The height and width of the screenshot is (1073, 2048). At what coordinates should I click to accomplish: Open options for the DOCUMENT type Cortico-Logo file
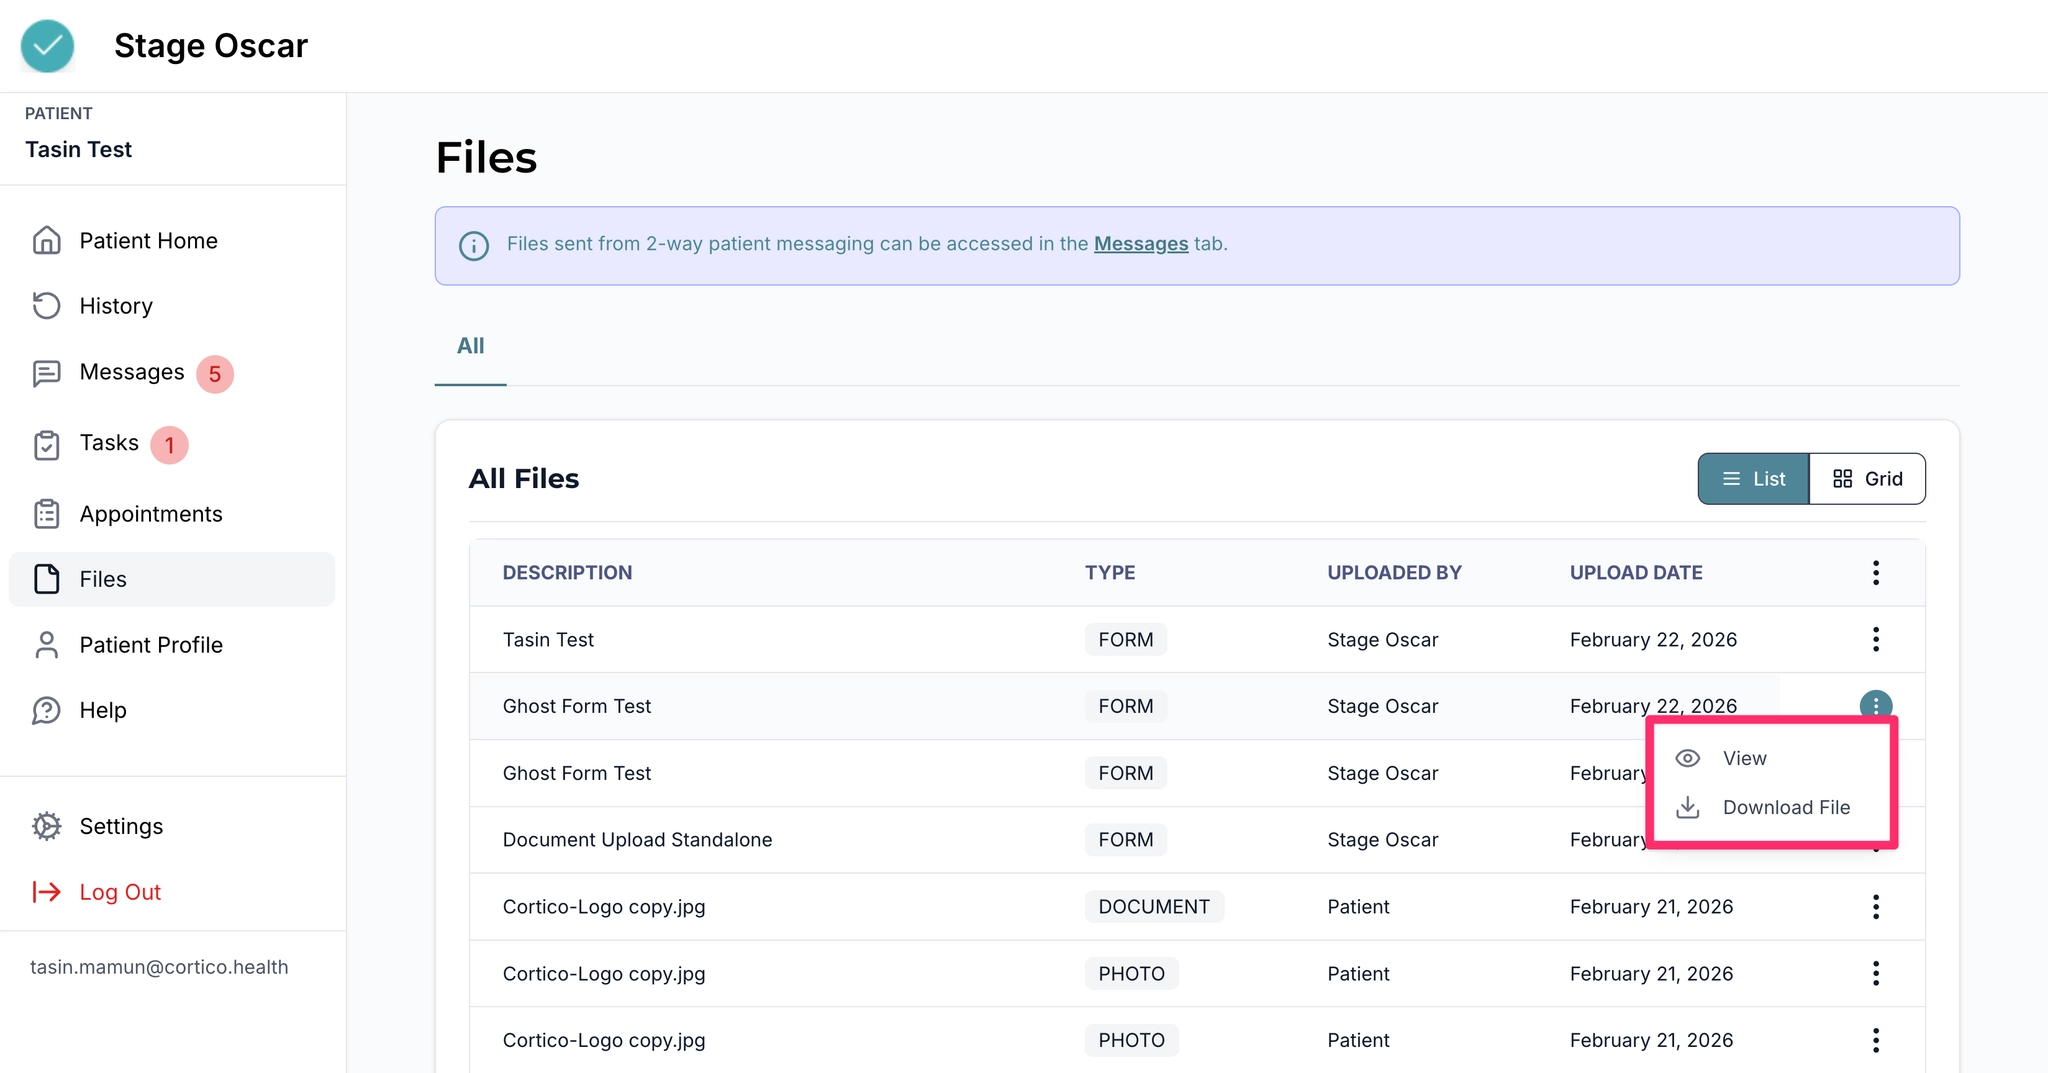(1875, 907)
